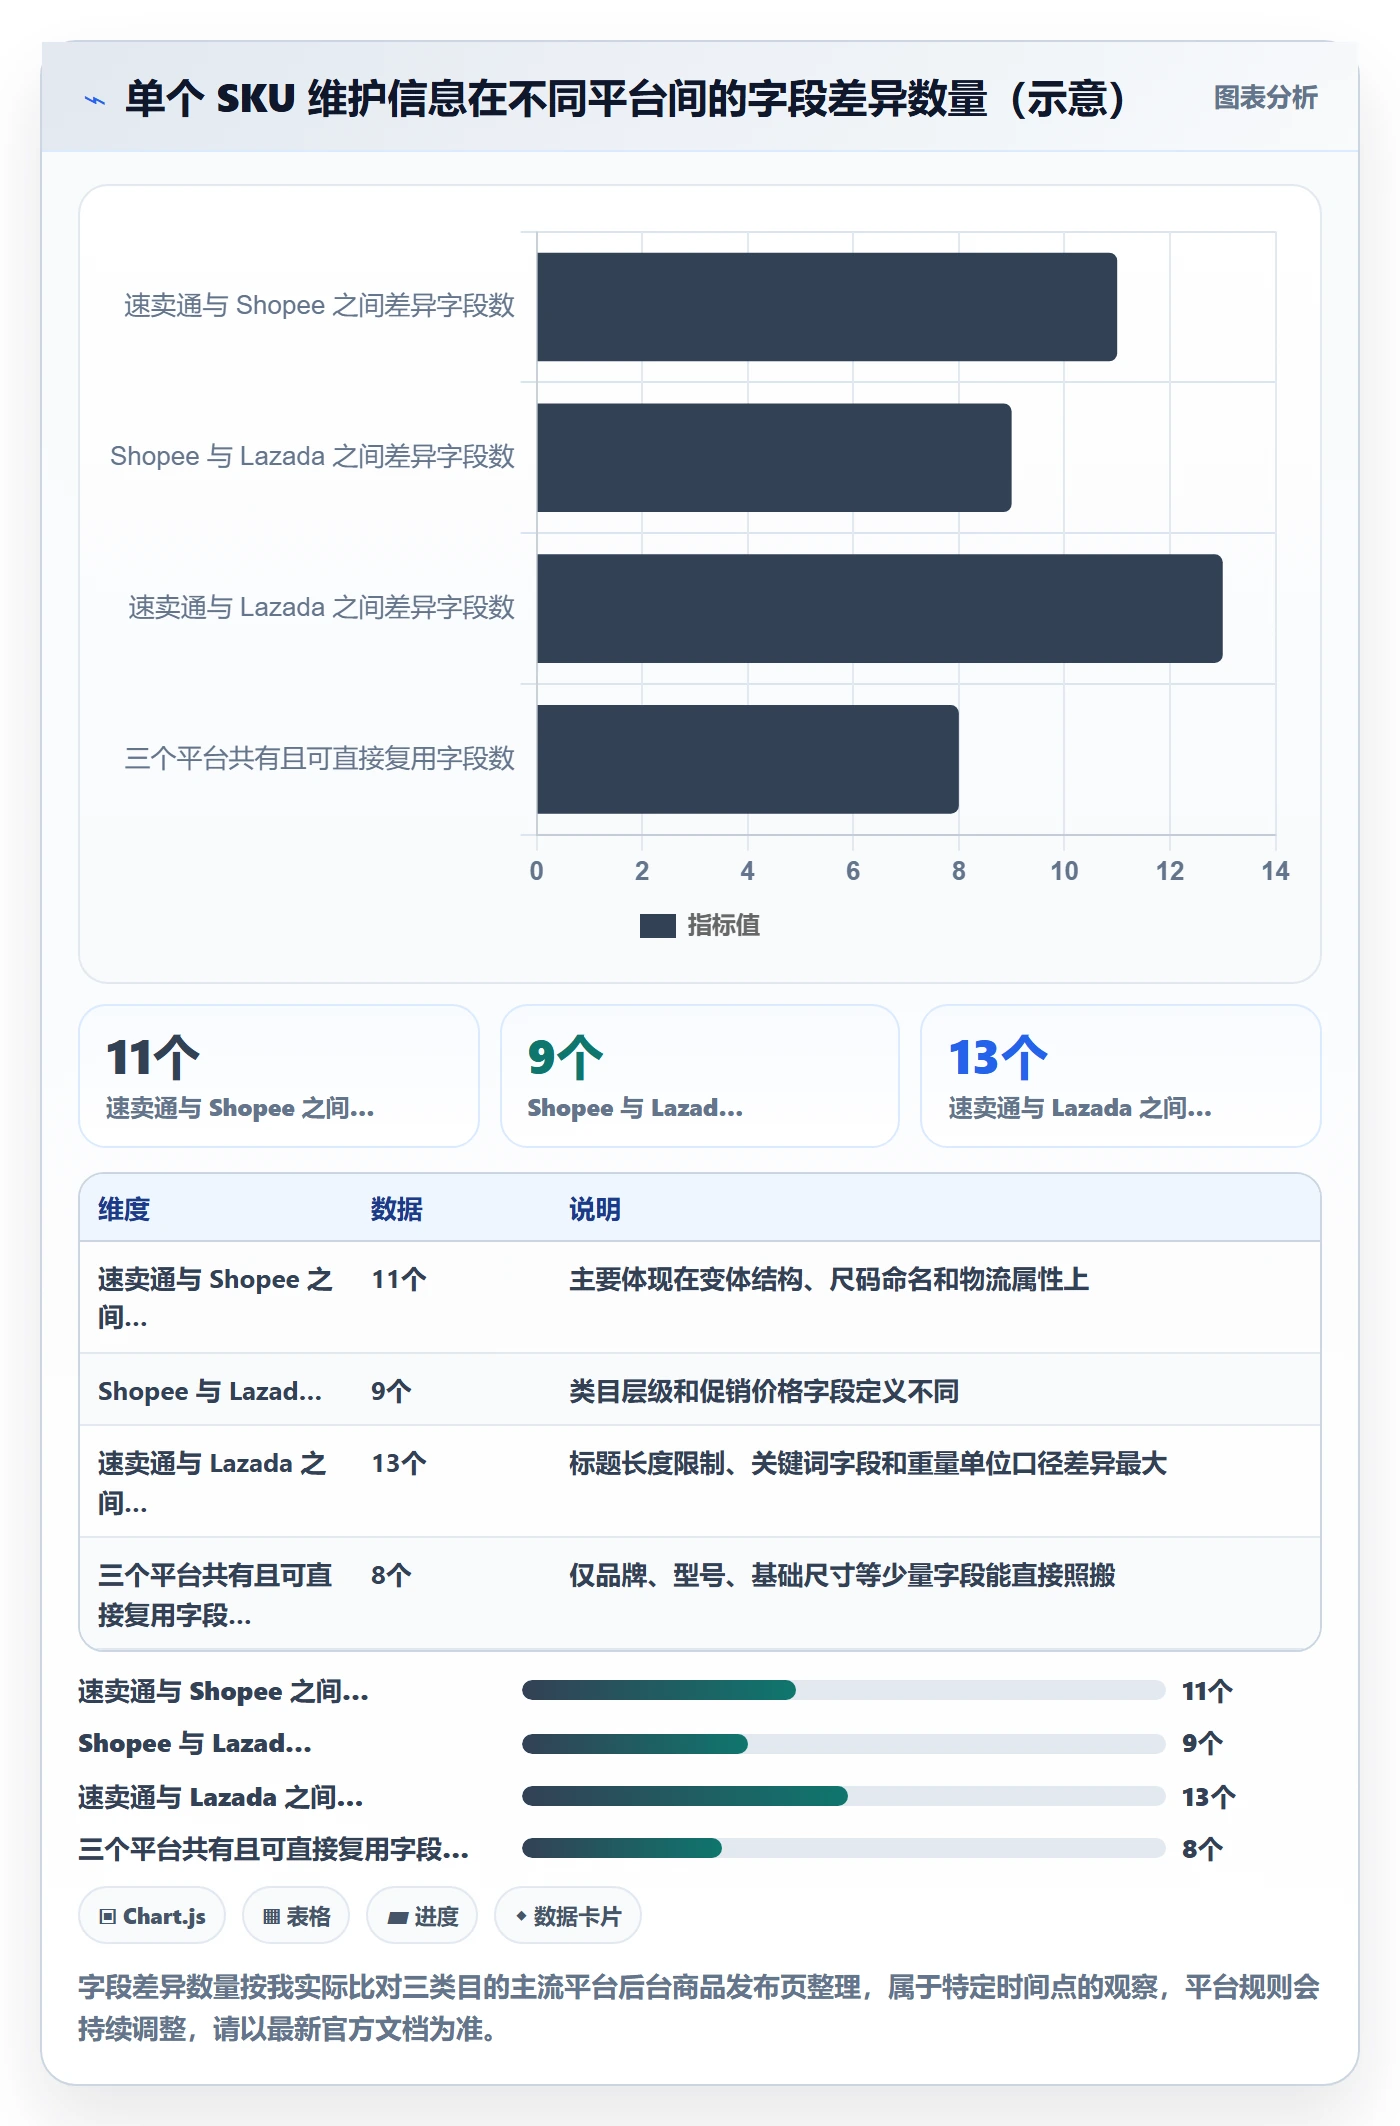The height and width of the screenshot is (2126, 1400).
Task: Click the chart bar for 三个平台共有且可直接复用字段数
Action: pos(748,760)
